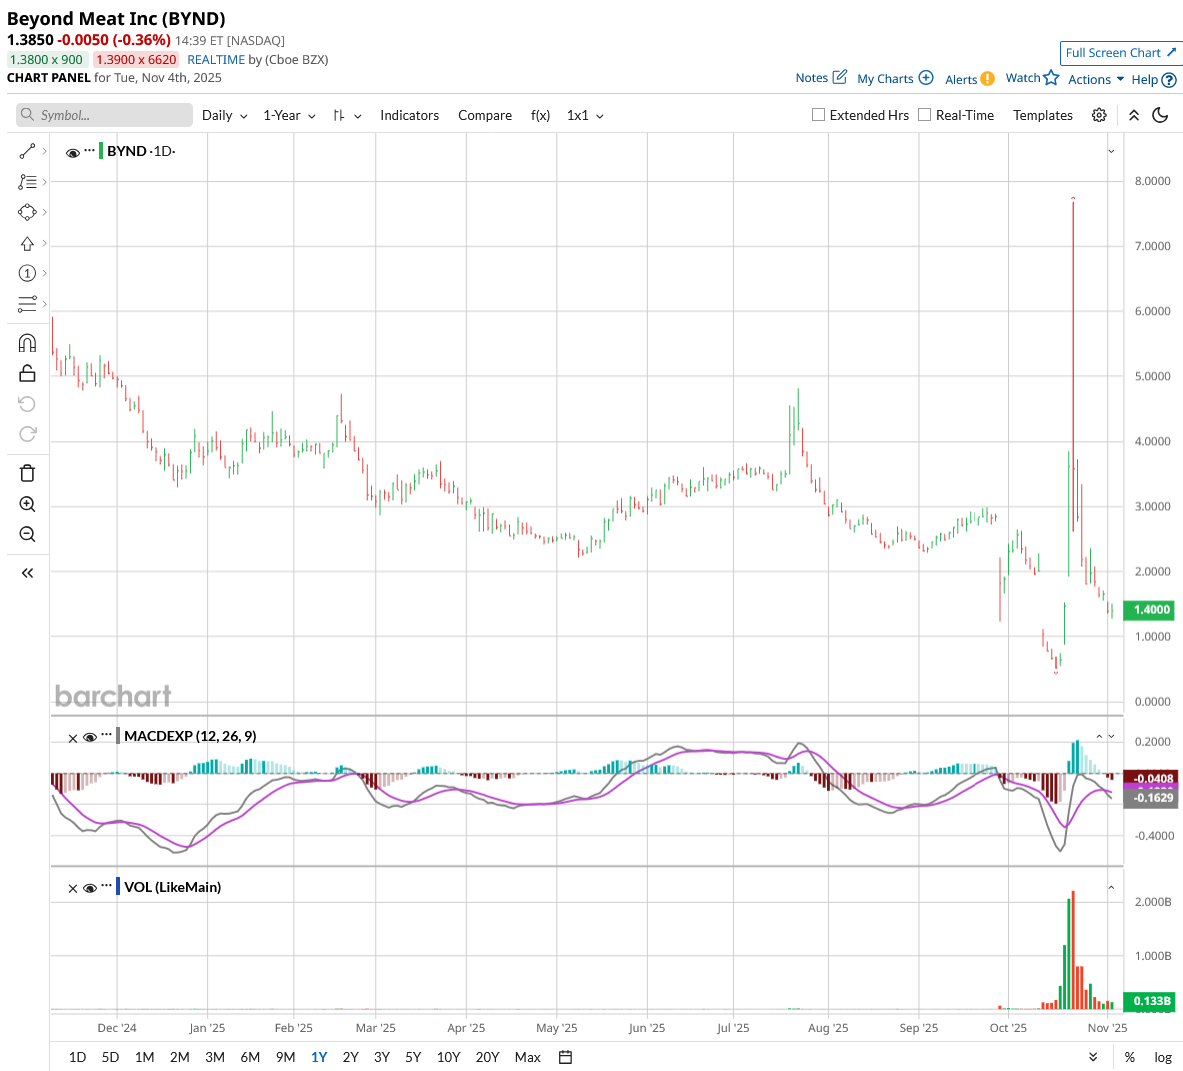Image resolution: width=1183 pixels, height=1071 pixels.
Task: Open more options for VOL pane
Action: [106, 885]
